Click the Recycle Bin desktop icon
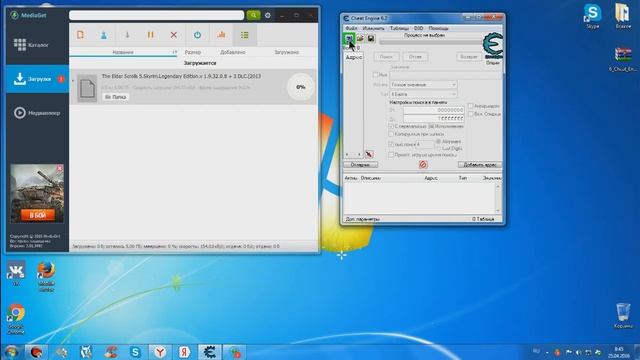Screen dimensions: 640x360 623,315
